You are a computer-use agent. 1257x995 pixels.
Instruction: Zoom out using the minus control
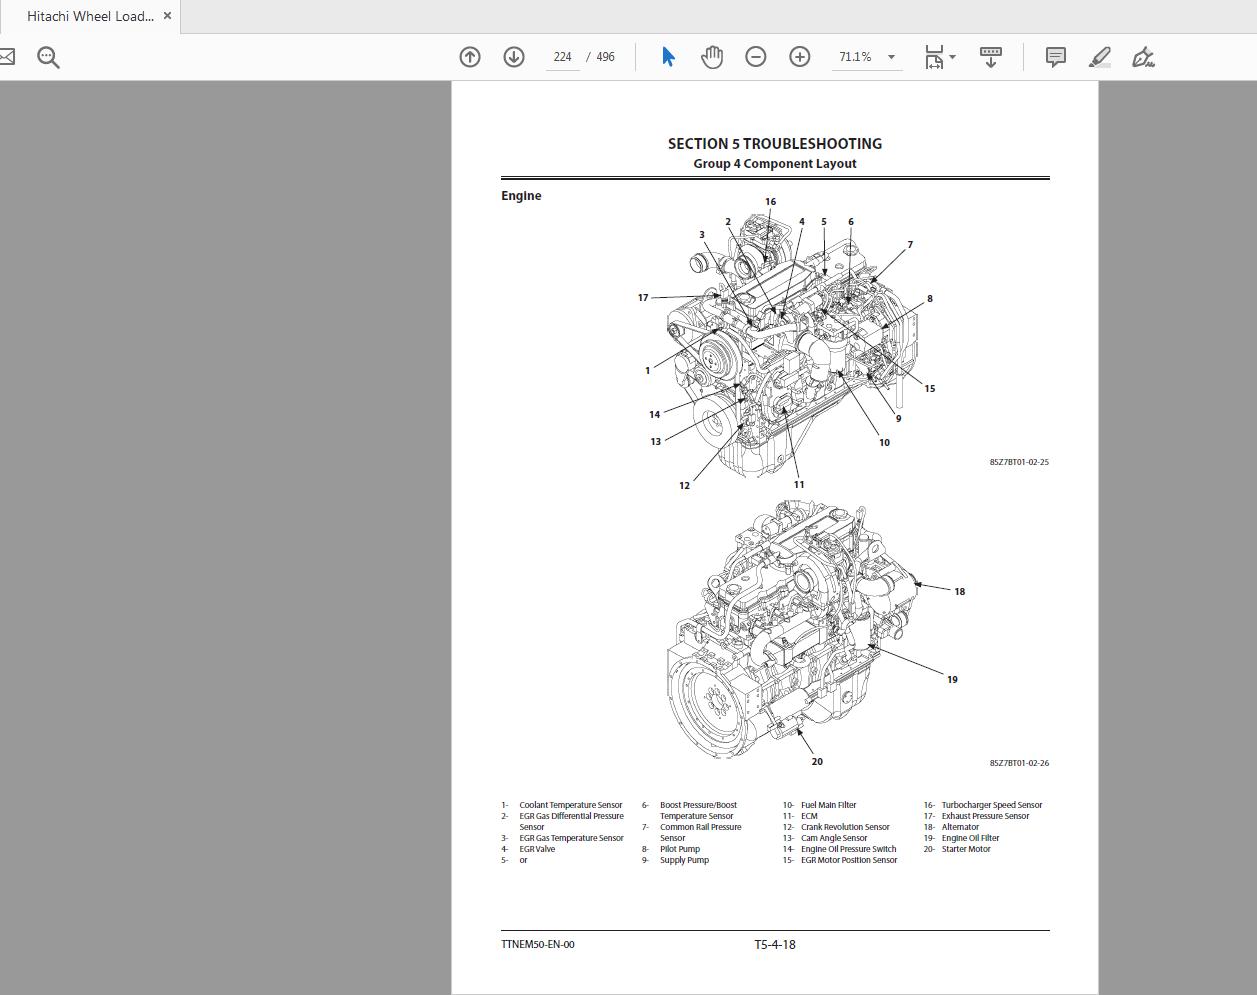point(755,57)
